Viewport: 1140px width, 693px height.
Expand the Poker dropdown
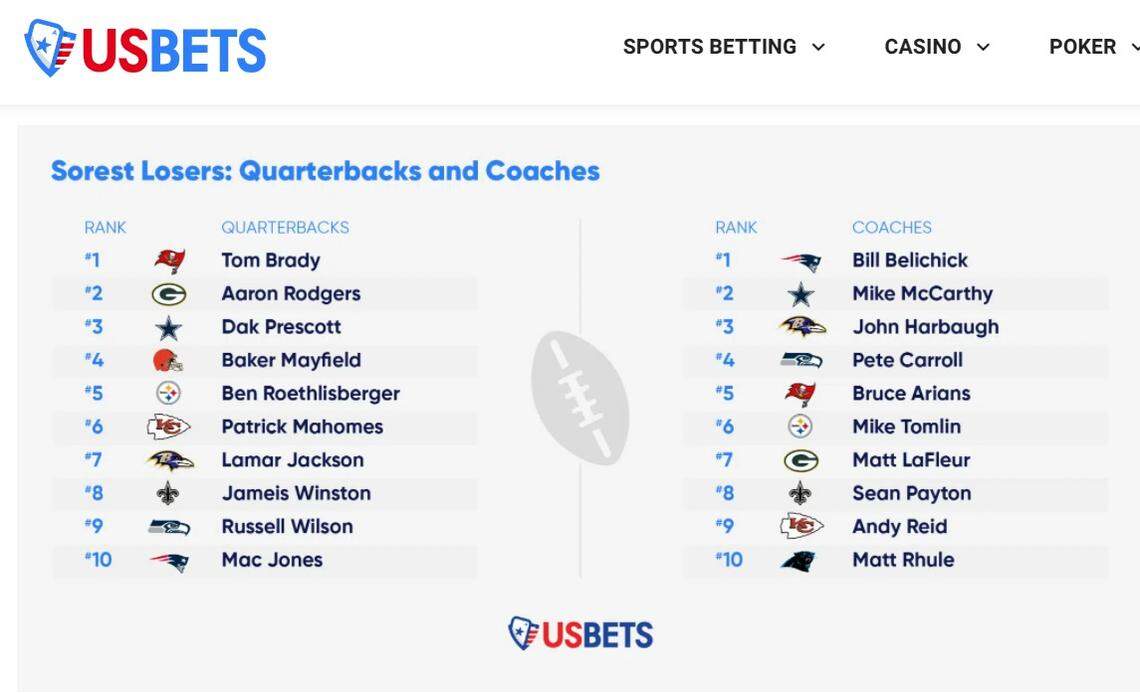[x=1135, y=46]
